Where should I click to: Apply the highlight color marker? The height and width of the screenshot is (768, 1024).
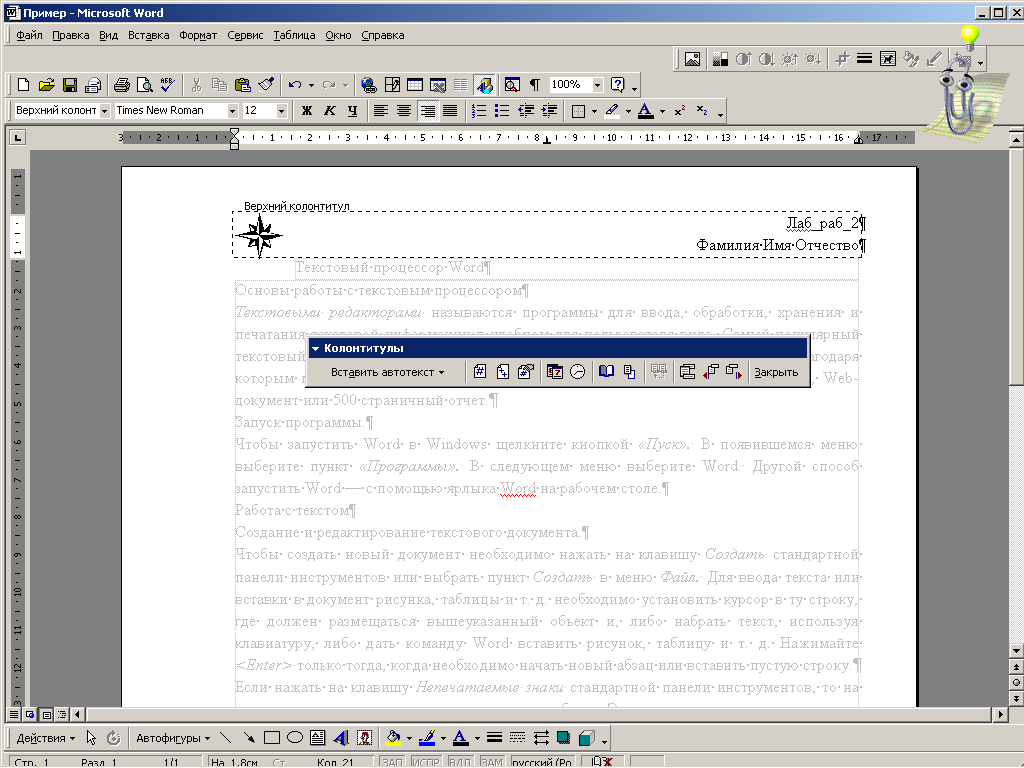(612, 111)
